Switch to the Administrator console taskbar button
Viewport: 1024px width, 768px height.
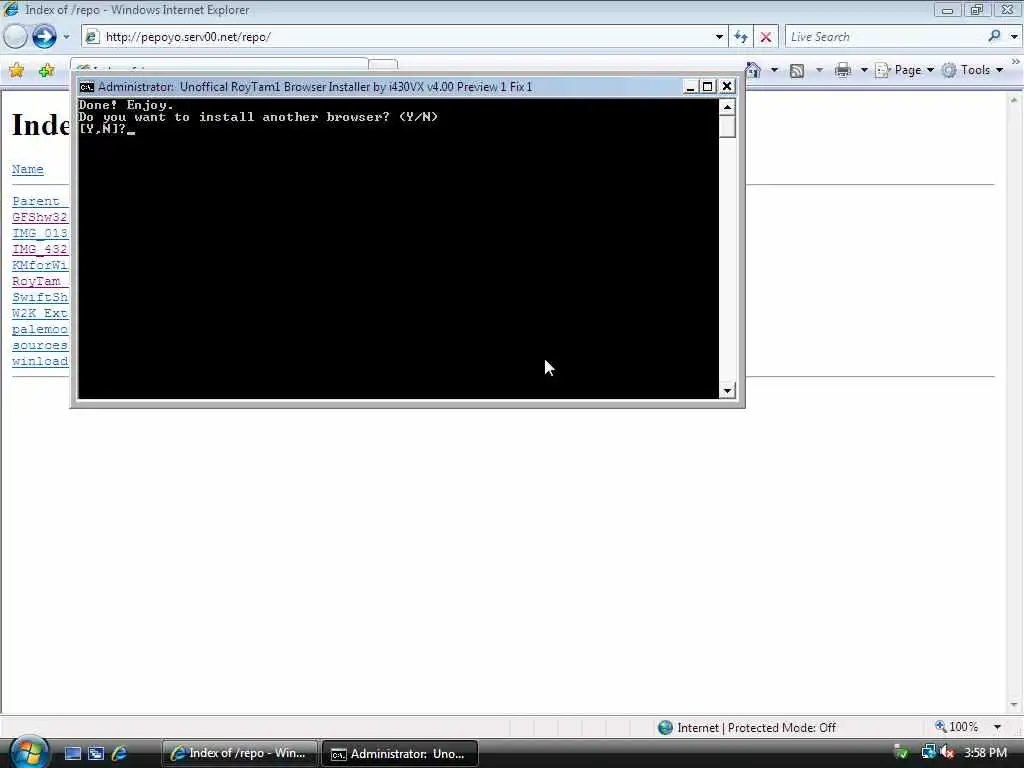click(x=400, y=754)
